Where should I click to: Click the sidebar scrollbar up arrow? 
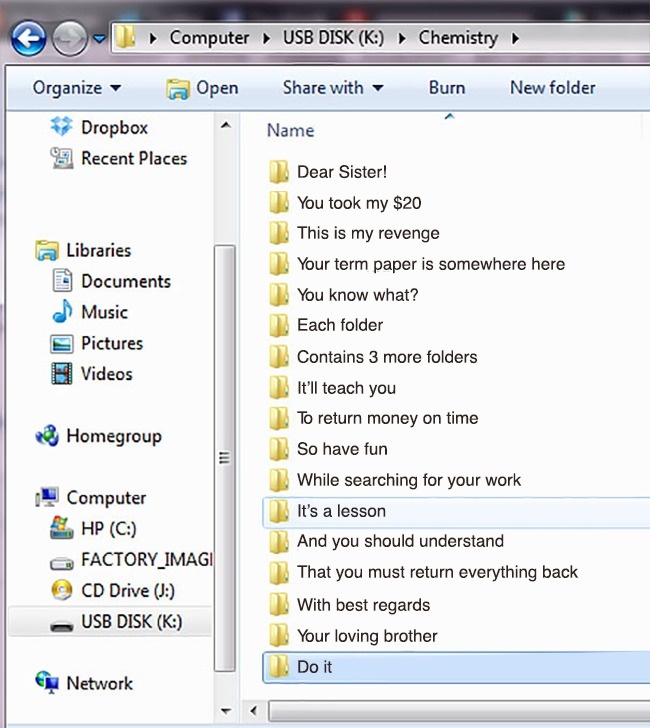[x=225, y=125]
